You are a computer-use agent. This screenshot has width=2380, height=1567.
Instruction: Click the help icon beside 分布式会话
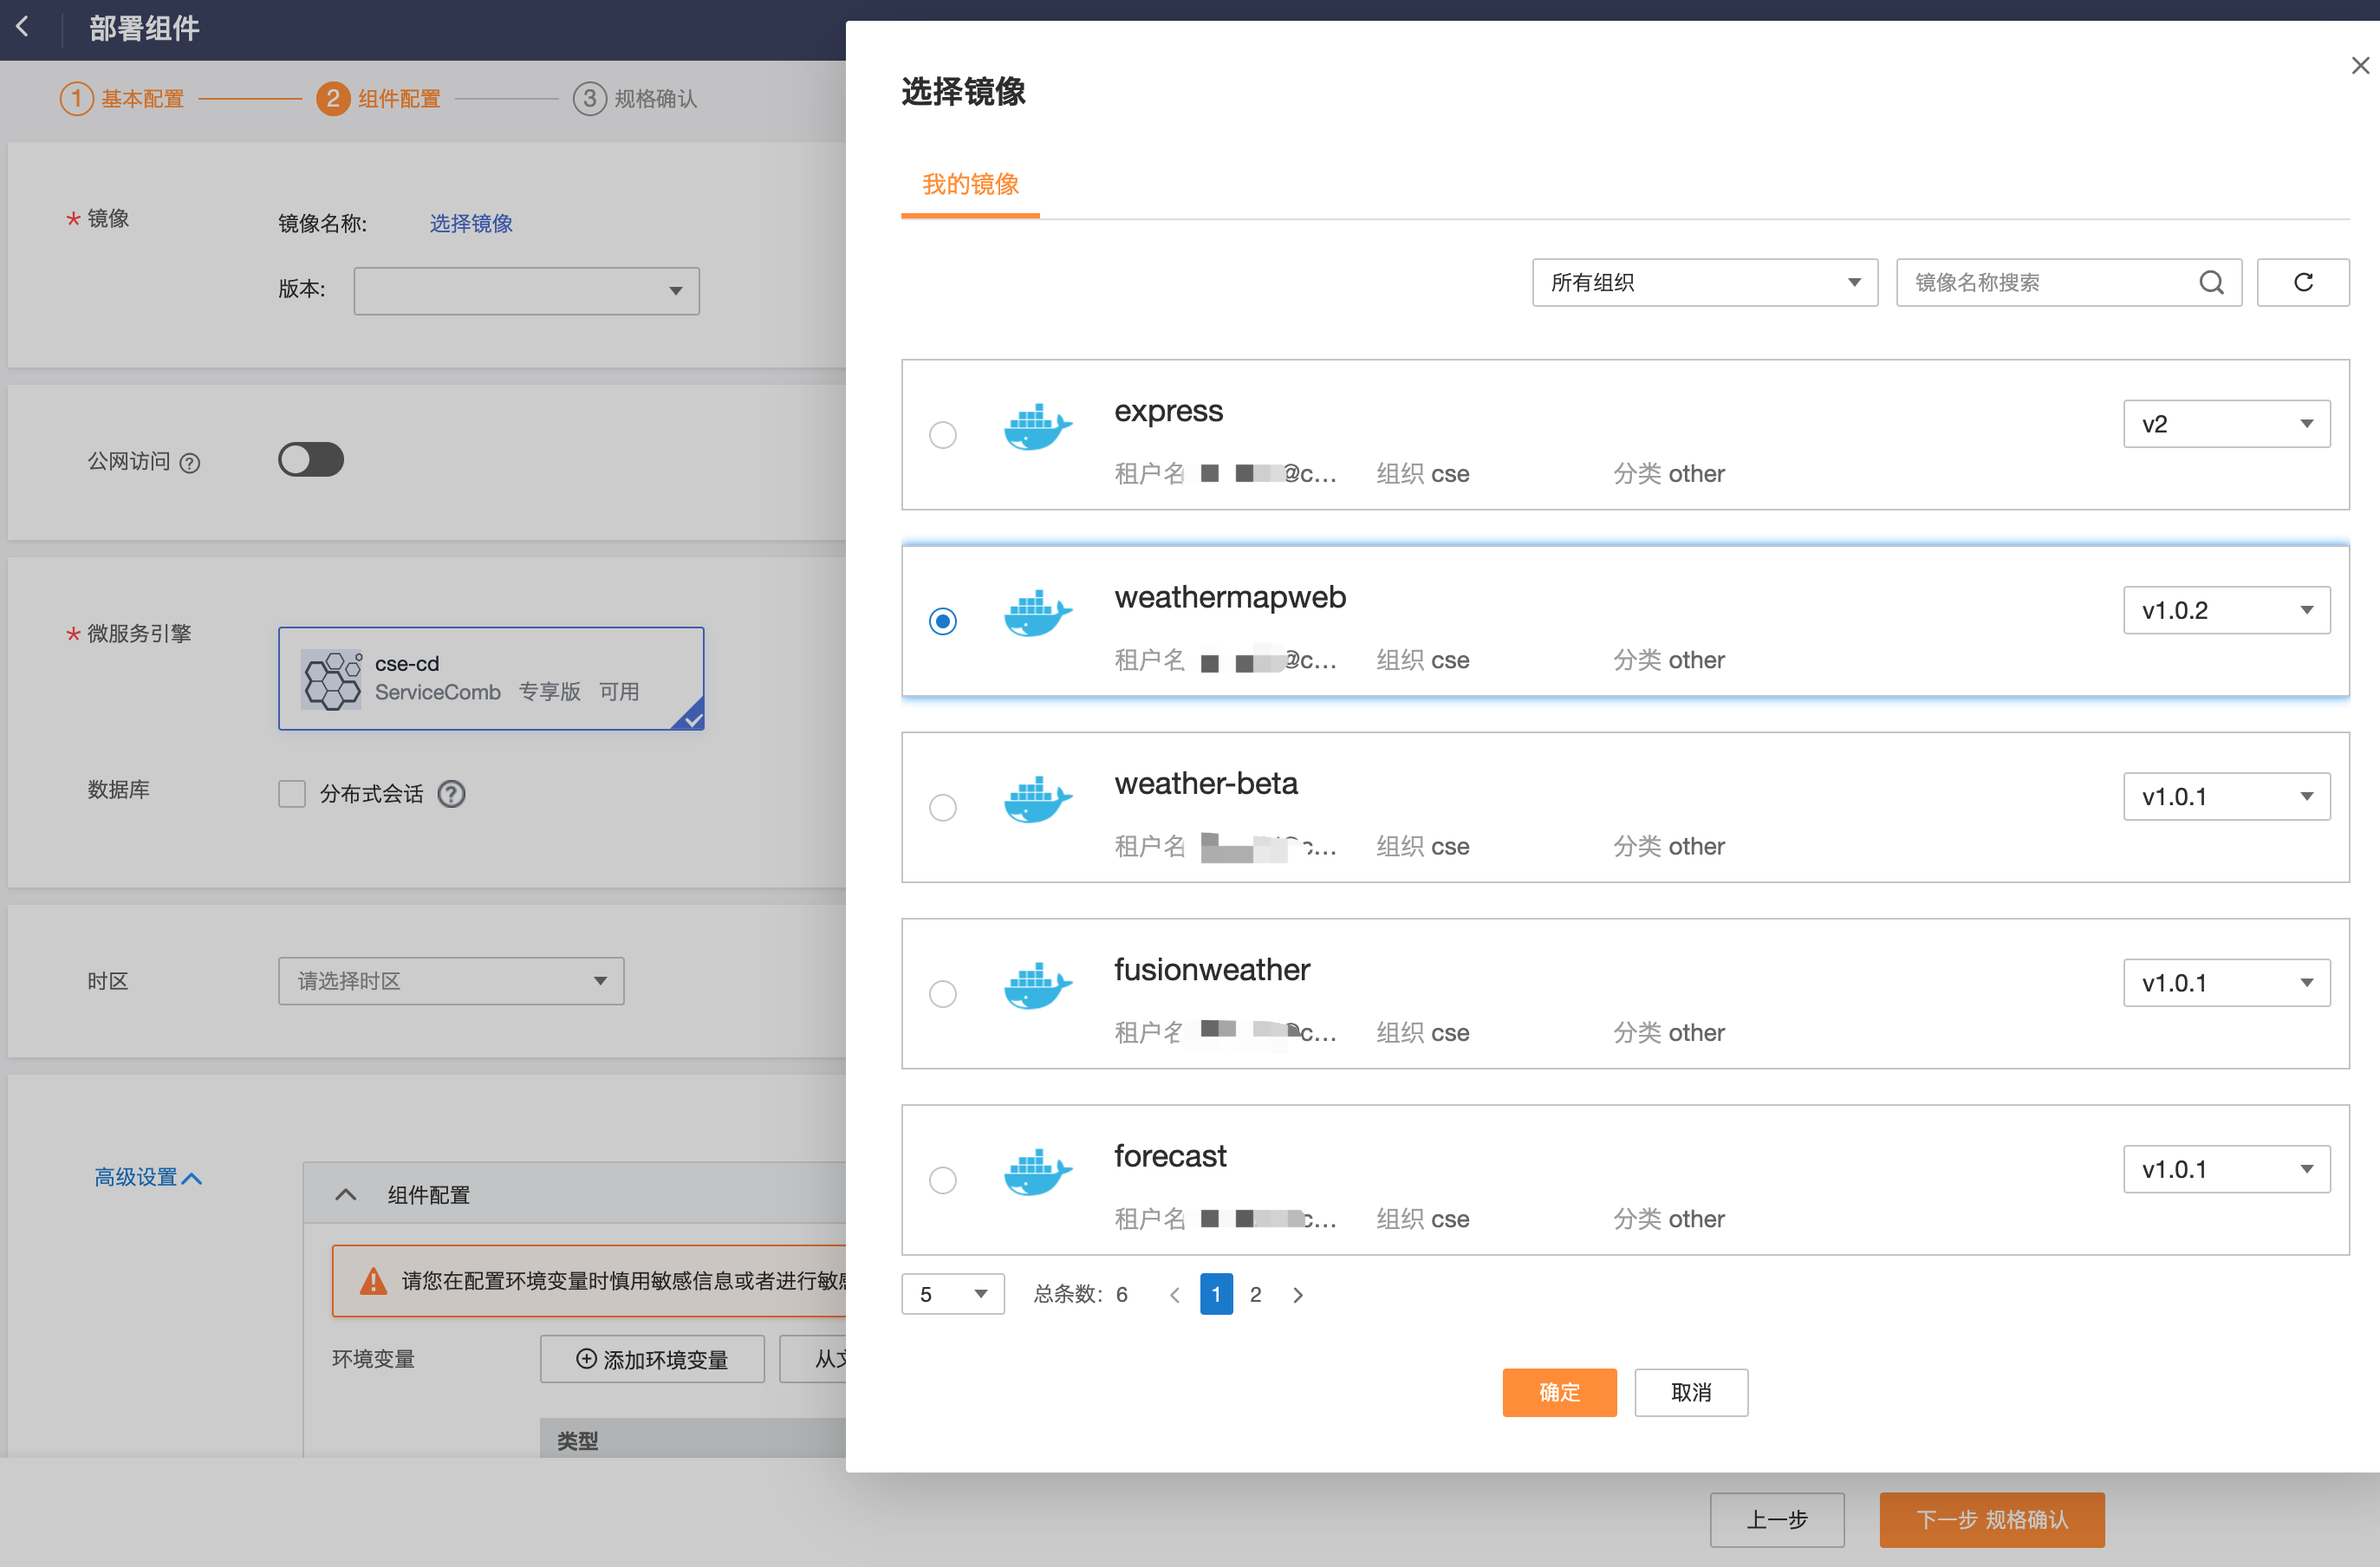[x=452, y=794]
